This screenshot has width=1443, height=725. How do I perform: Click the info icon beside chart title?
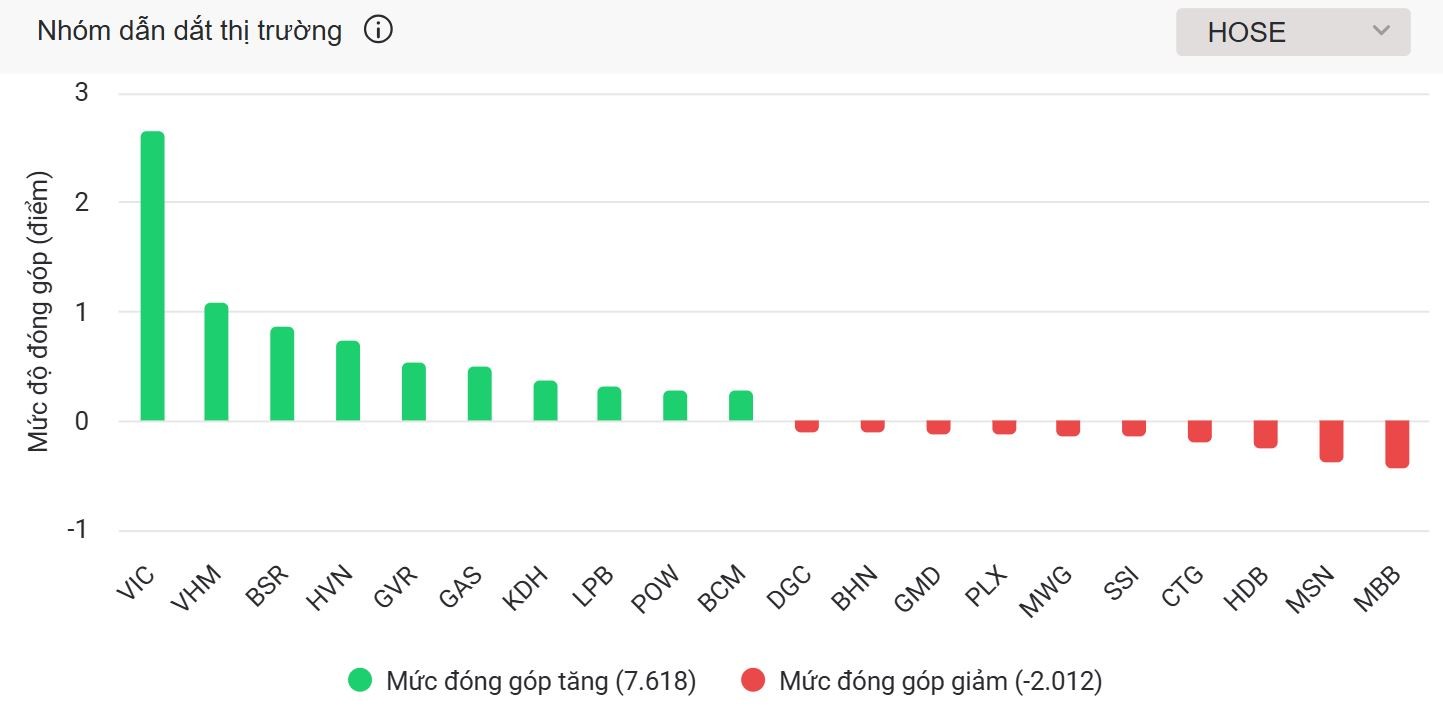tap(378, 31)
